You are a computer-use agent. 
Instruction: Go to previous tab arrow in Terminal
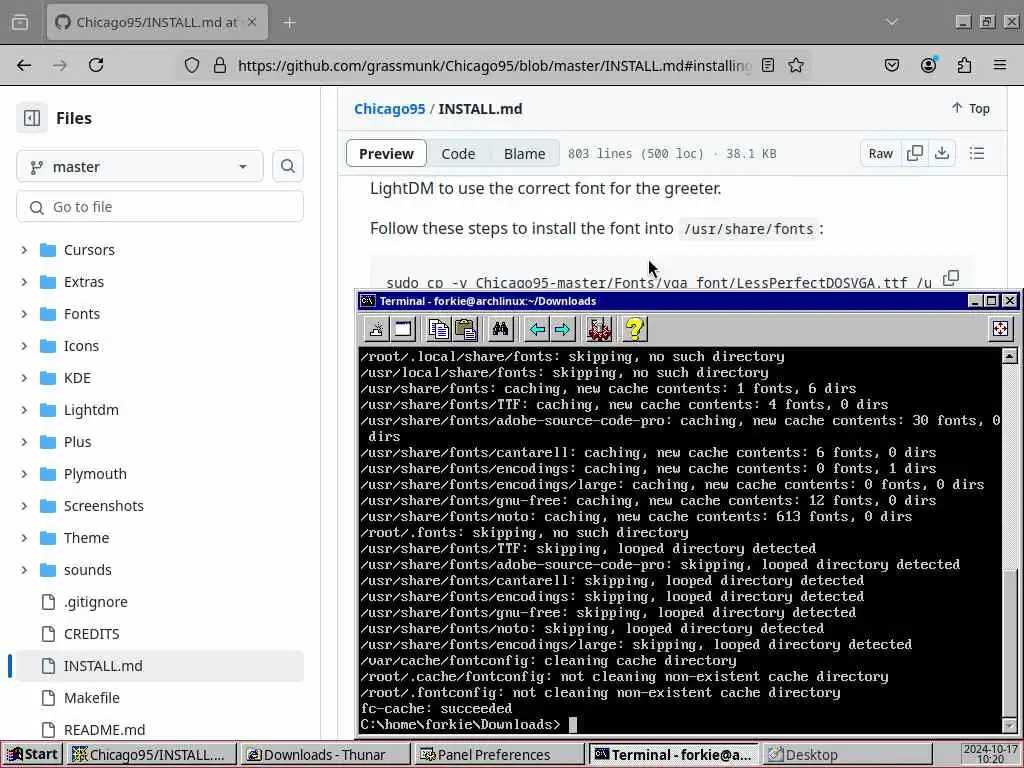click(x=537, y=329)
